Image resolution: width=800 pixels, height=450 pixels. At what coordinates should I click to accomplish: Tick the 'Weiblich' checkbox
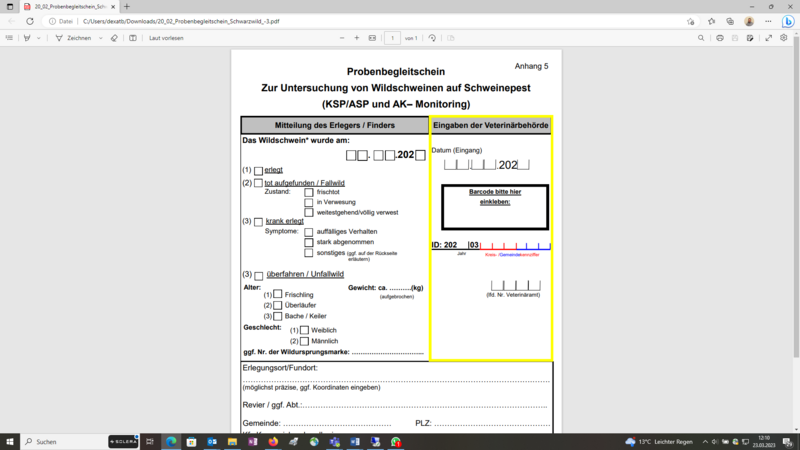click(305, 330)
